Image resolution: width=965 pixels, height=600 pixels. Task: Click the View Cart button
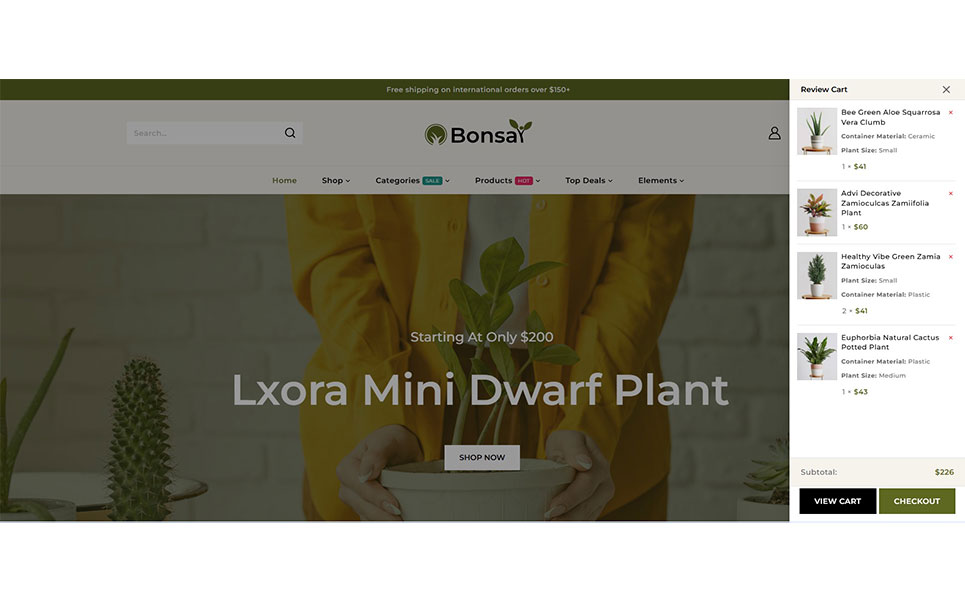point(838,501)
